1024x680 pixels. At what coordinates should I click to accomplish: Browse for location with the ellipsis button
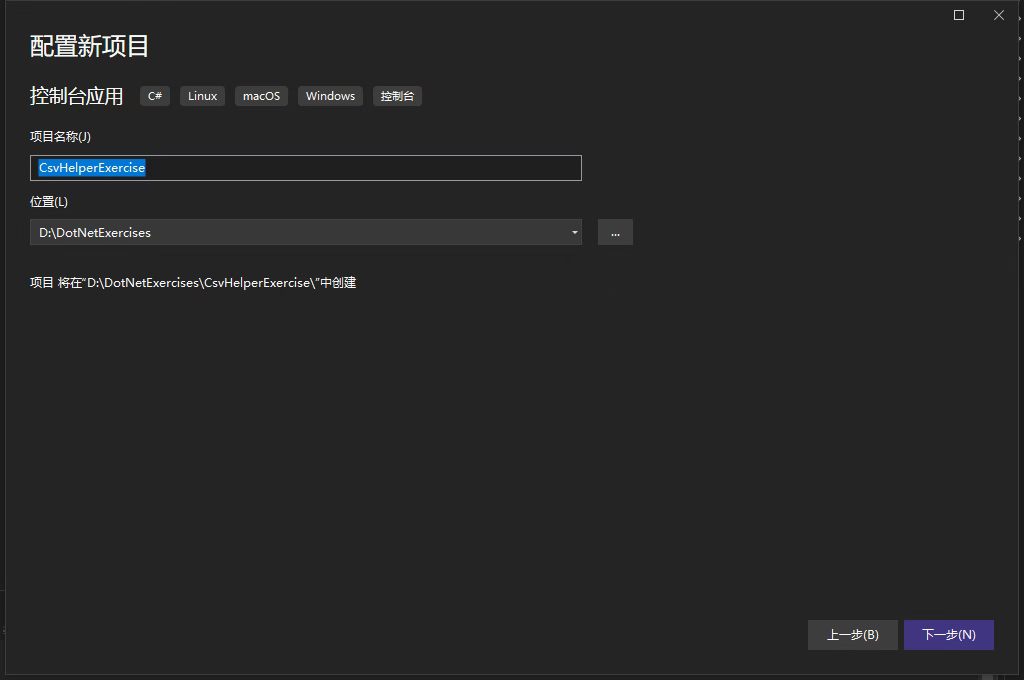pos(615,233)
